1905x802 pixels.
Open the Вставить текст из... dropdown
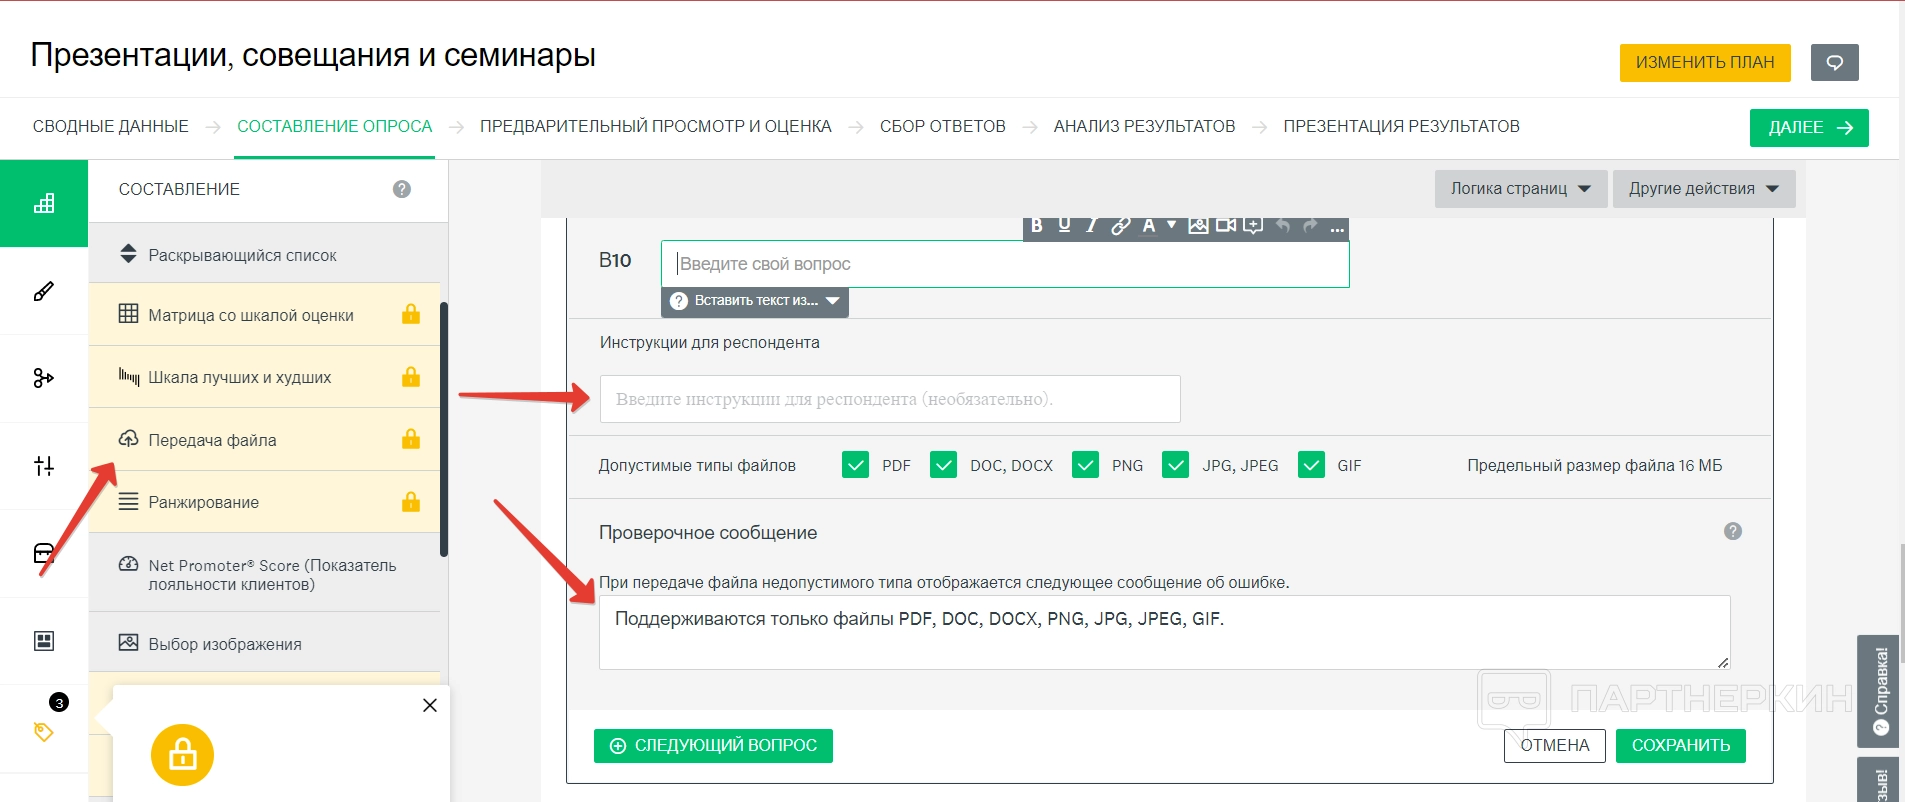pos(755,301)
